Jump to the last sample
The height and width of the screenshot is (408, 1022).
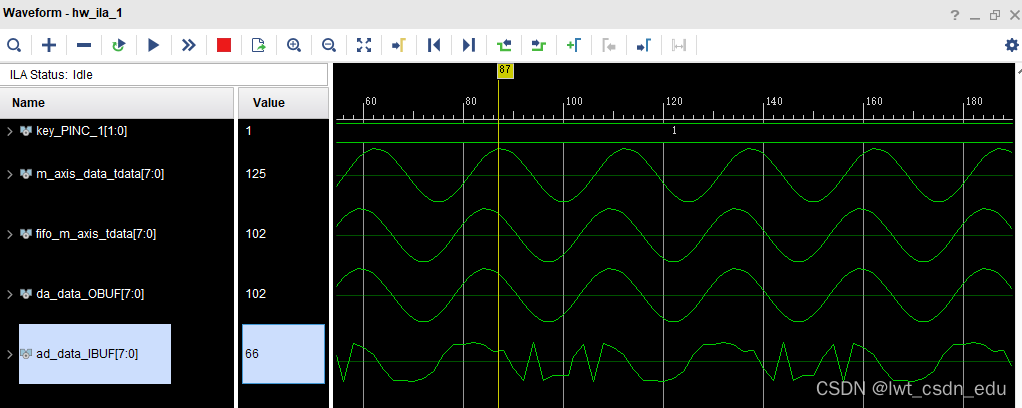tap(469, 45)
